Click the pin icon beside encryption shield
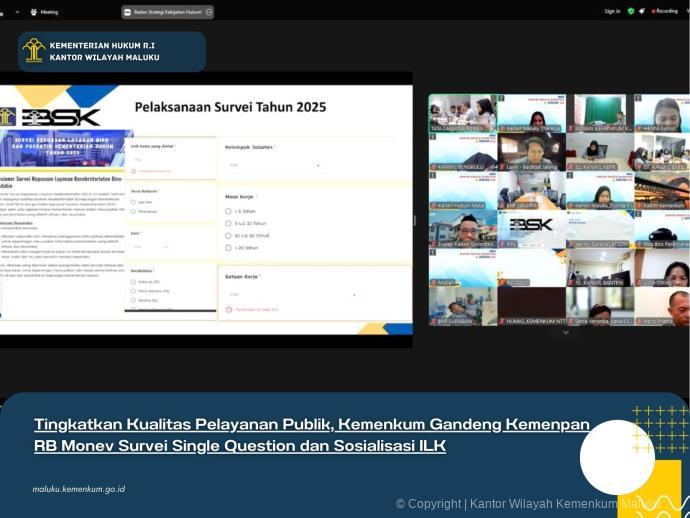690x518 pixels. (643, 11)
